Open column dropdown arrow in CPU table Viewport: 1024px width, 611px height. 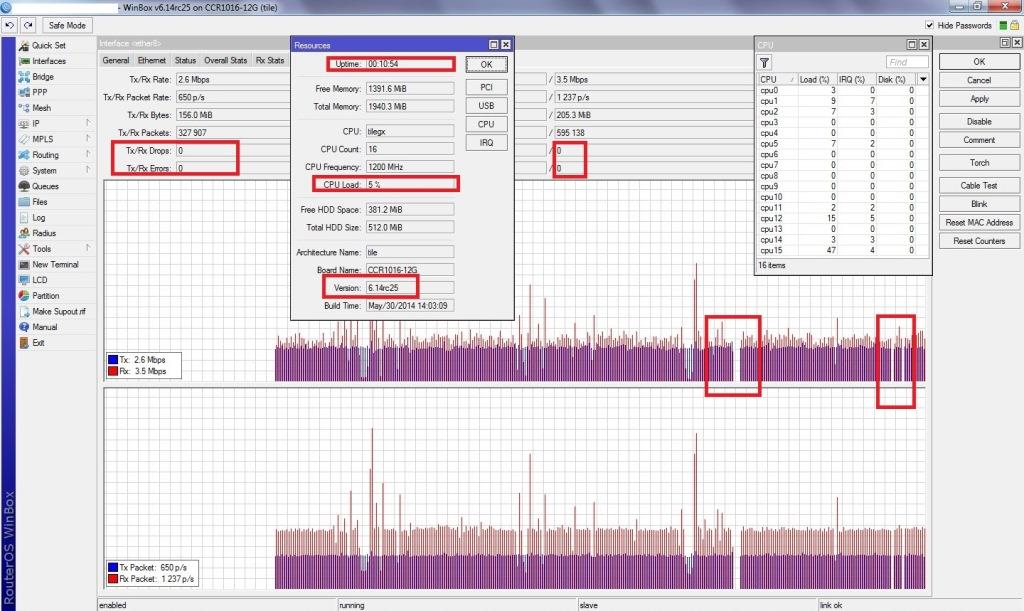(923, 80)
